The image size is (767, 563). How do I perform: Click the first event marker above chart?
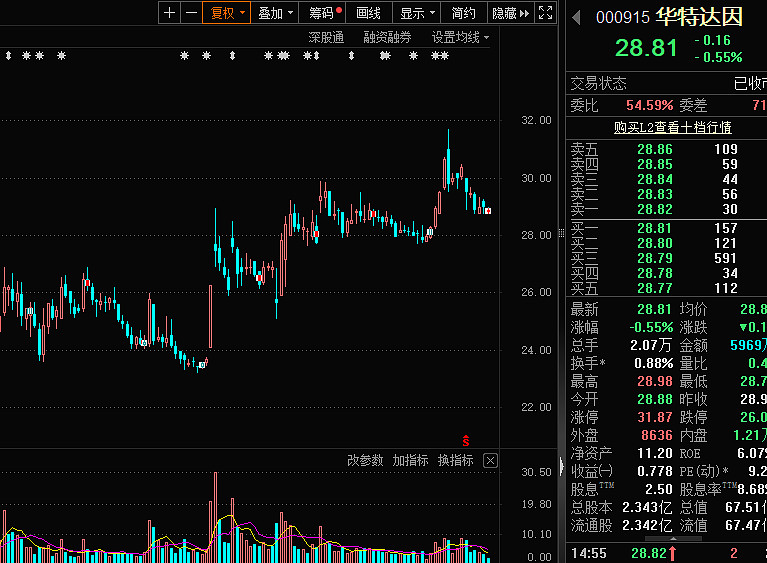click(8, 56)
